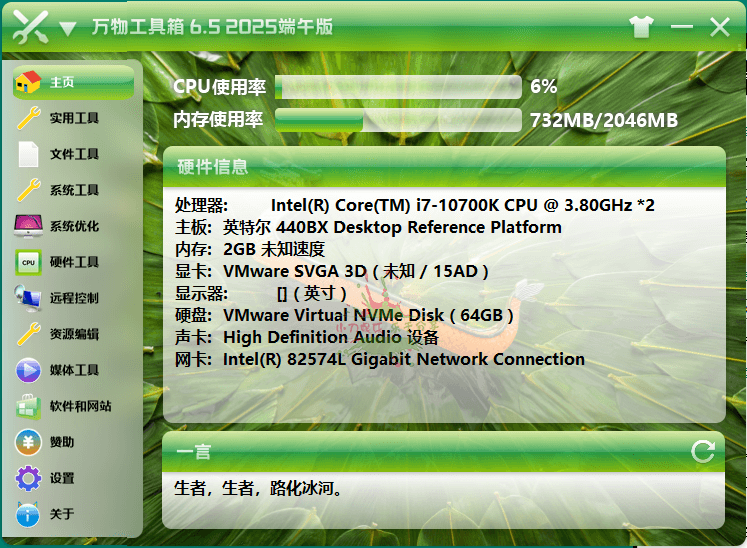Viewport: 747px width, 548px height.
Task: Open 远程控制 using its computer icon
Action: [28, 298]
